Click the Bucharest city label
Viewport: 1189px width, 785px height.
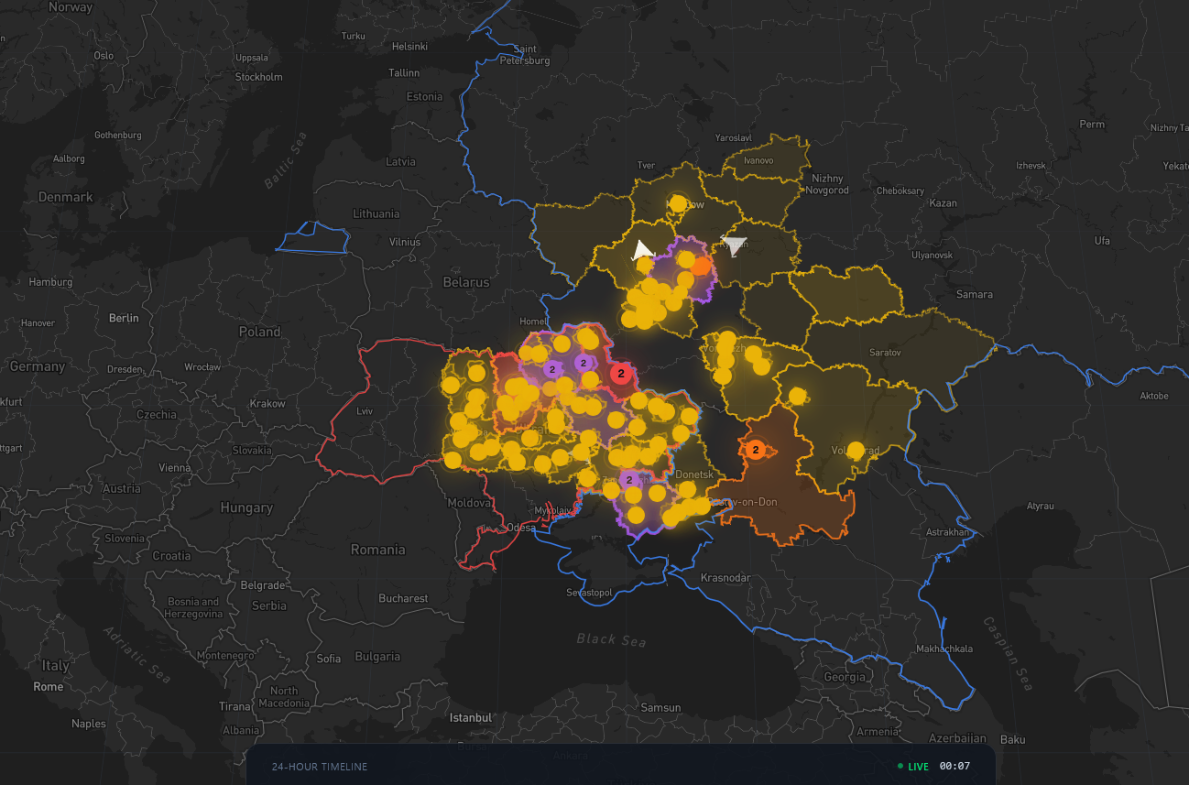[403, 598]
